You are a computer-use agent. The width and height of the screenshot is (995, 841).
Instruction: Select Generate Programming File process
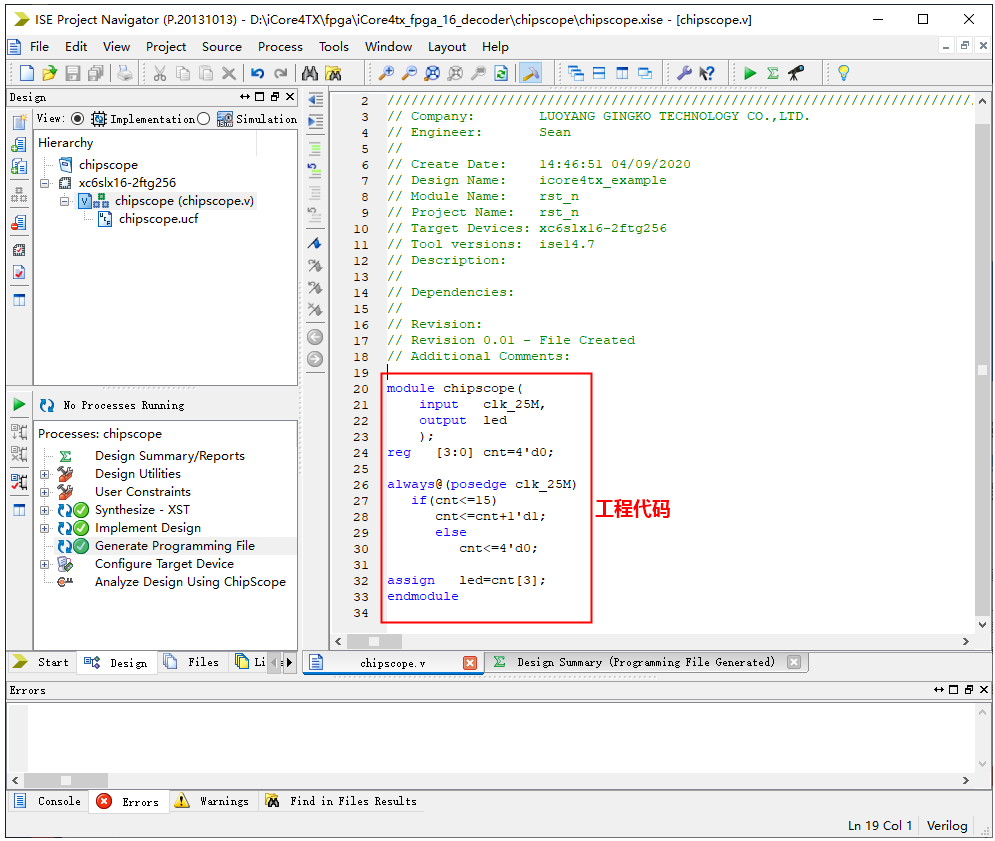174,546
